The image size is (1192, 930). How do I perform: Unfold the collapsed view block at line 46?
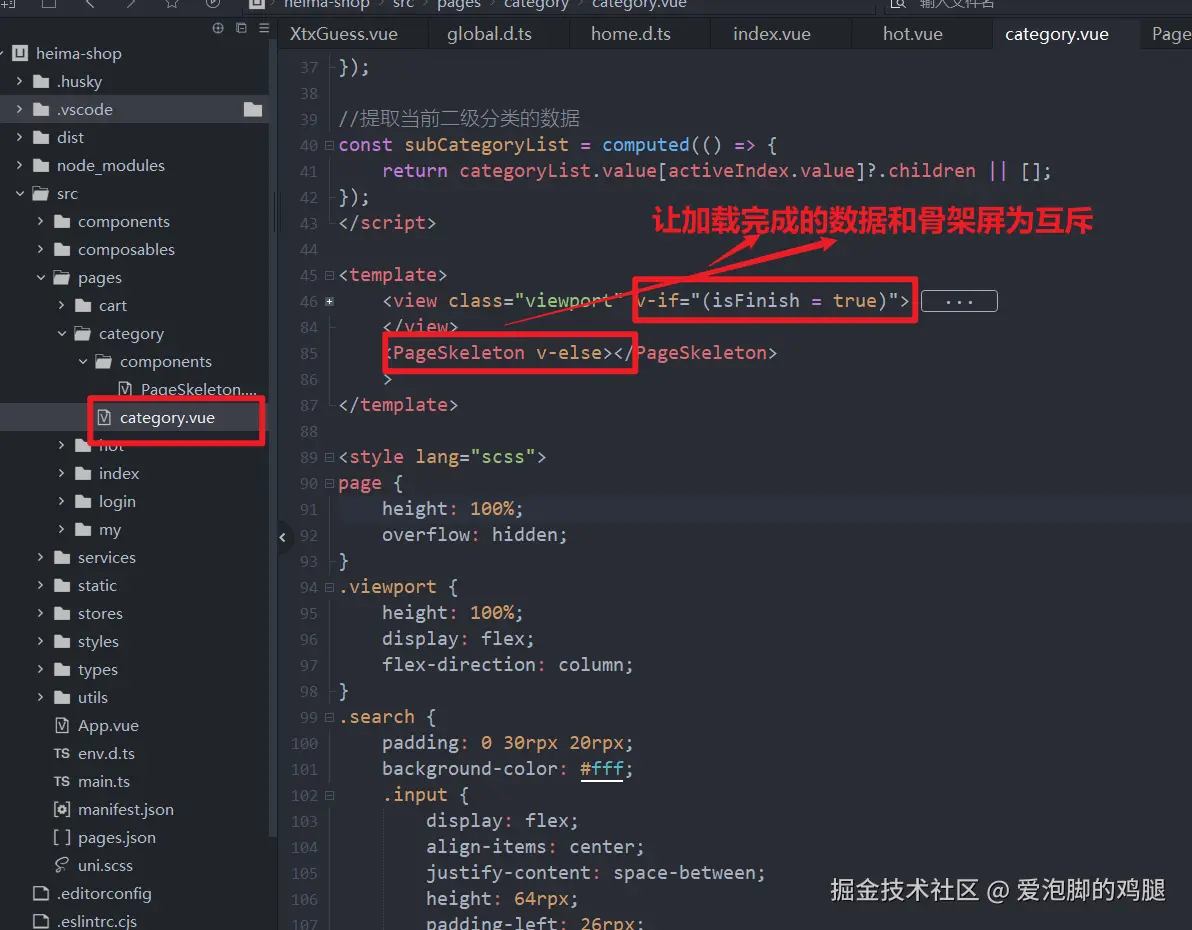[x=329, y=301]
